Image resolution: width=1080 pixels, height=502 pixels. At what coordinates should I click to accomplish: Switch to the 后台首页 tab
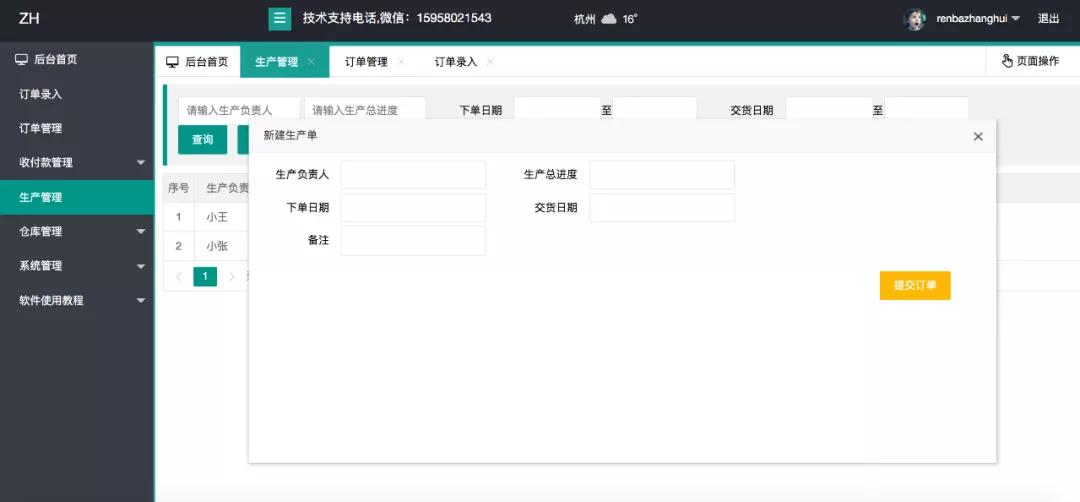click(198, 62)
